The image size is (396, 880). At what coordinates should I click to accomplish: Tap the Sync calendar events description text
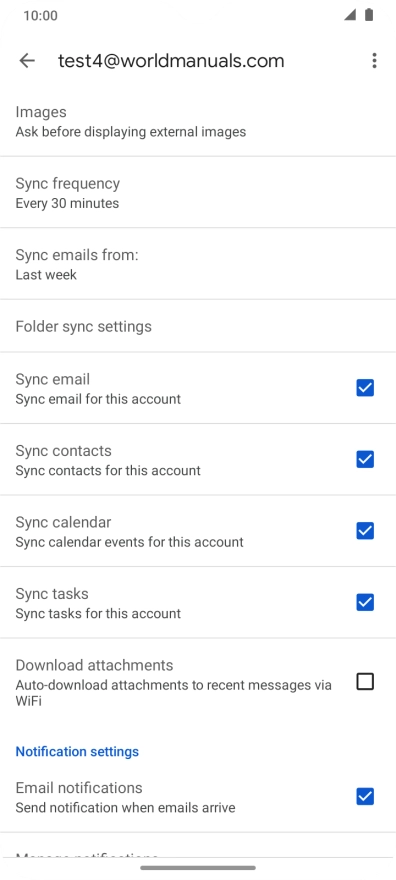tap(130, 542)
